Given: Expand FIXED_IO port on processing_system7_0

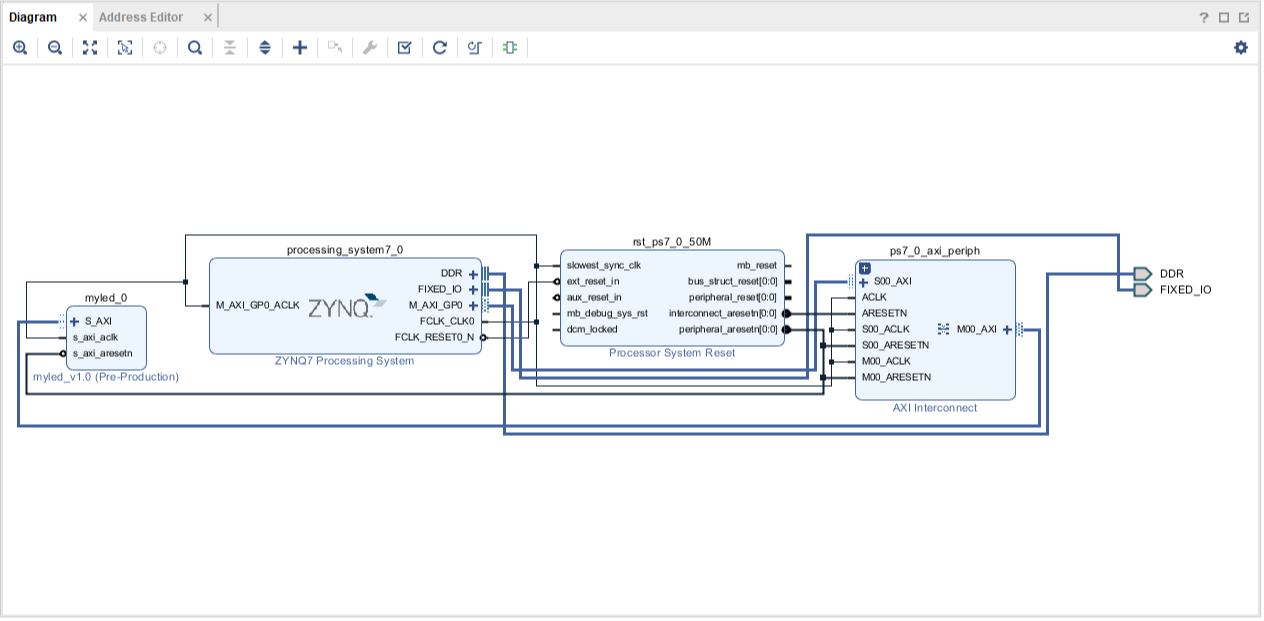Looking at the screenshot, I should 473,290.
